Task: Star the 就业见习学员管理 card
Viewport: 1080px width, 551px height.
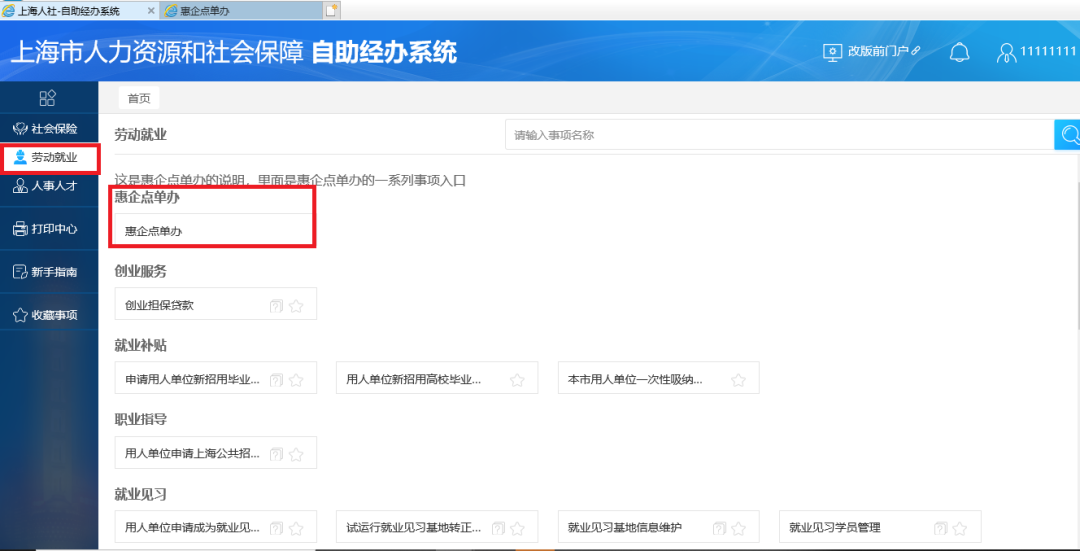Action: (960, 528)
